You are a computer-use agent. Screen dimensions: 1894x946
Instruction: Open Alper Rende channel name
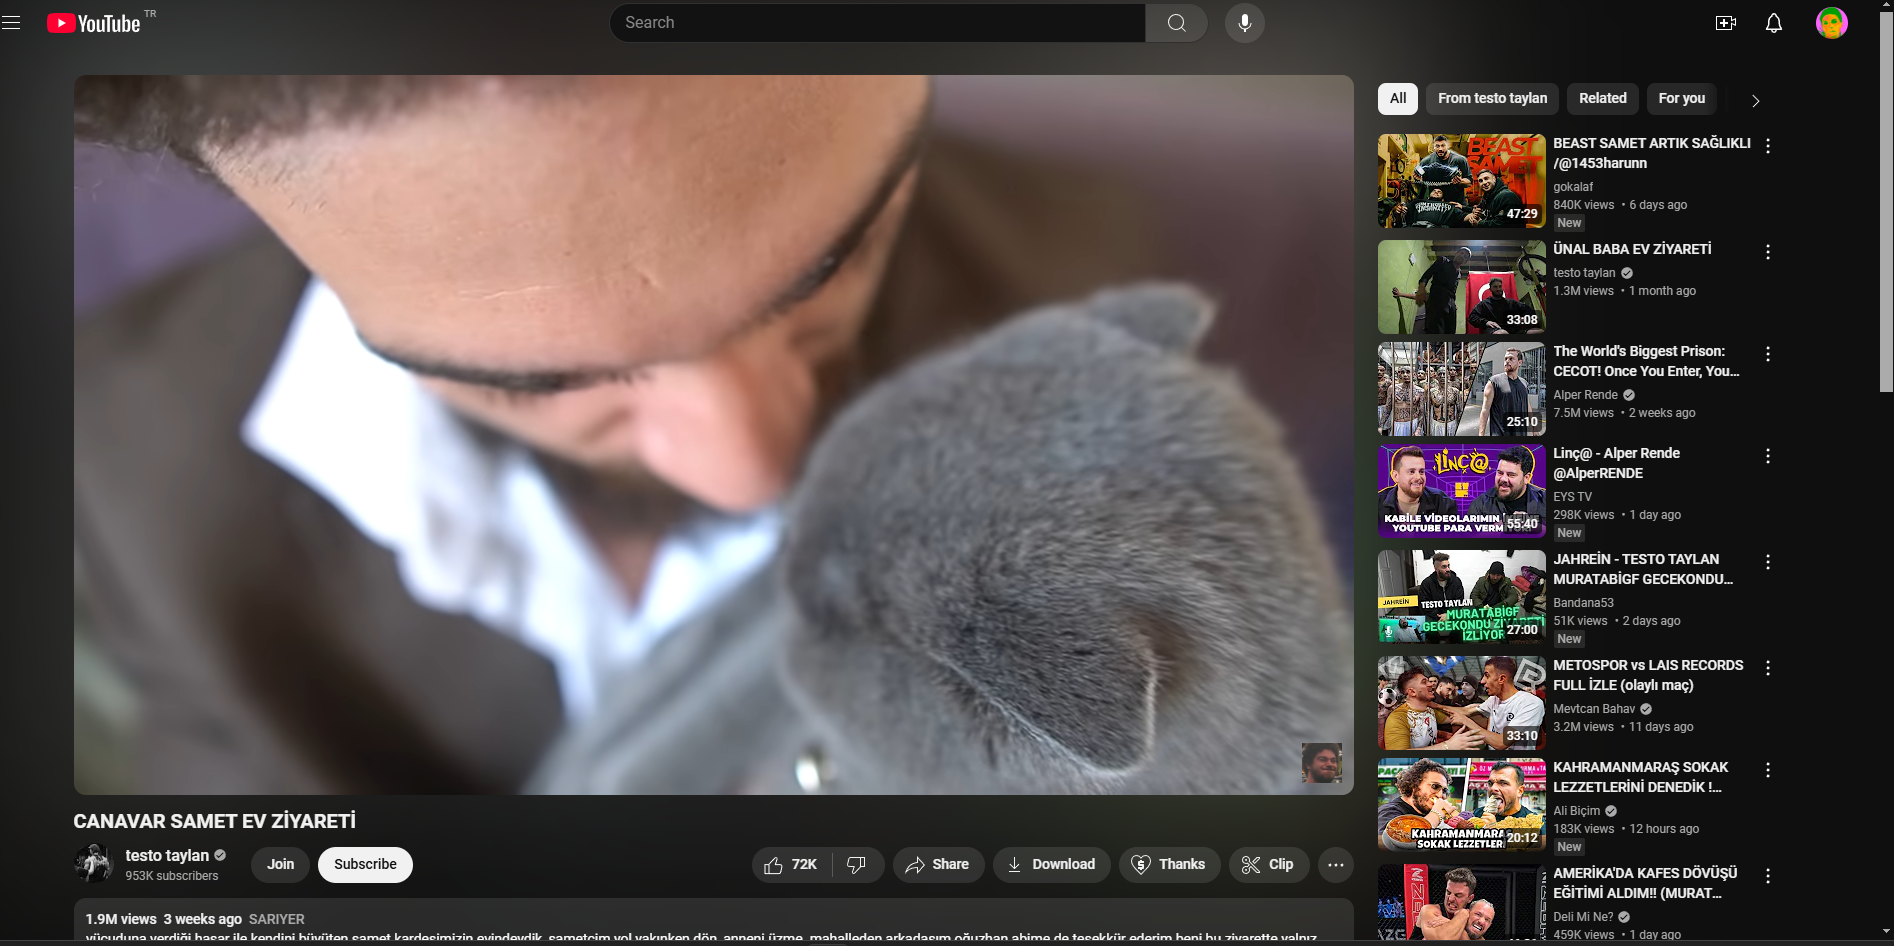click(1585, 395)
